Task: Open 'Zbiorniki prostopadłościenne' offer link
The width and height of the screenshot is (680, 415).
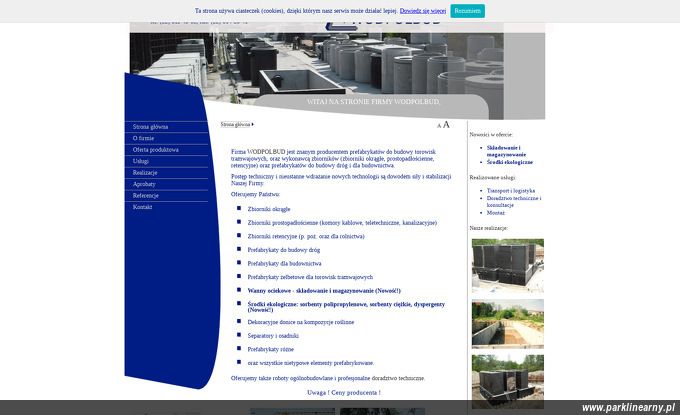Action: [342, 223]
